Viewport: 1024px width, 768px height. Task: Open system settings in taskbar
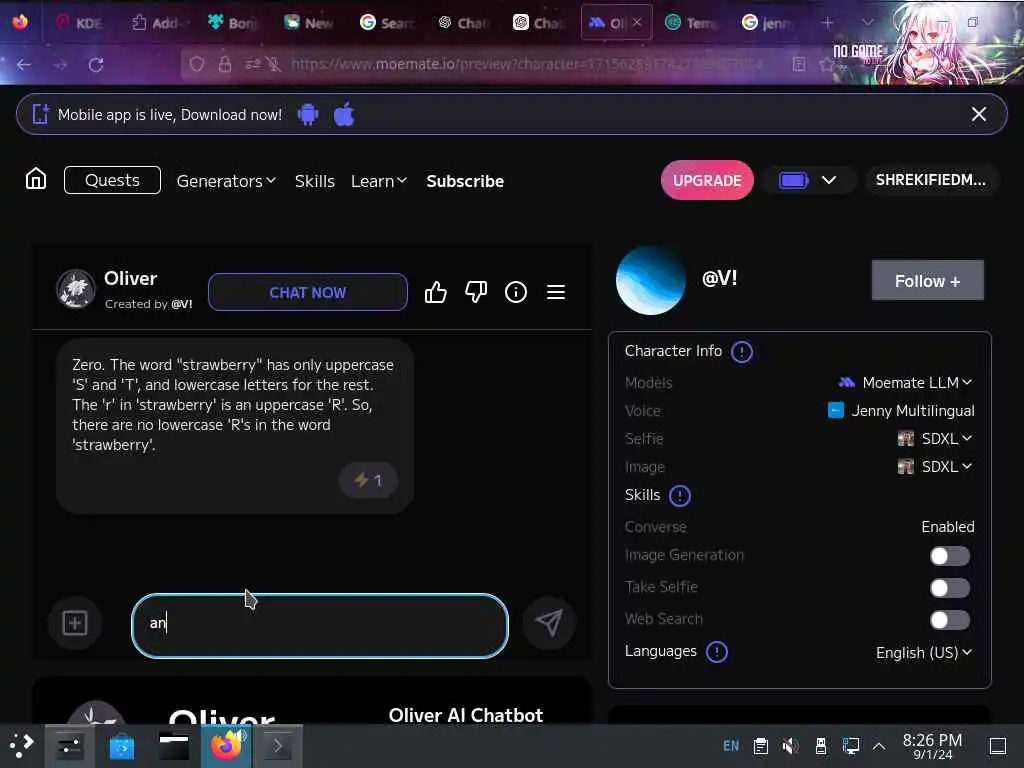(x=69, y=746)
